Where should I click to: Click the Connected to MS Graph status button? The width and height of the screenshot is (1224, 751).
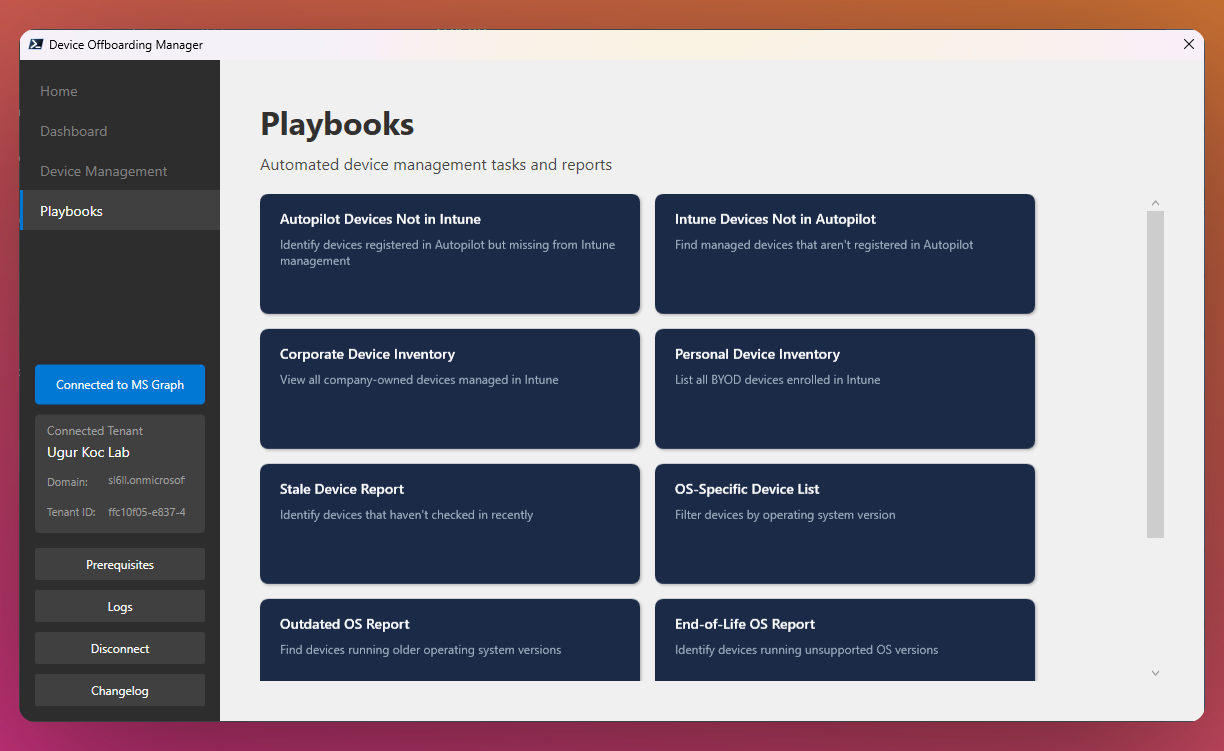119,384
